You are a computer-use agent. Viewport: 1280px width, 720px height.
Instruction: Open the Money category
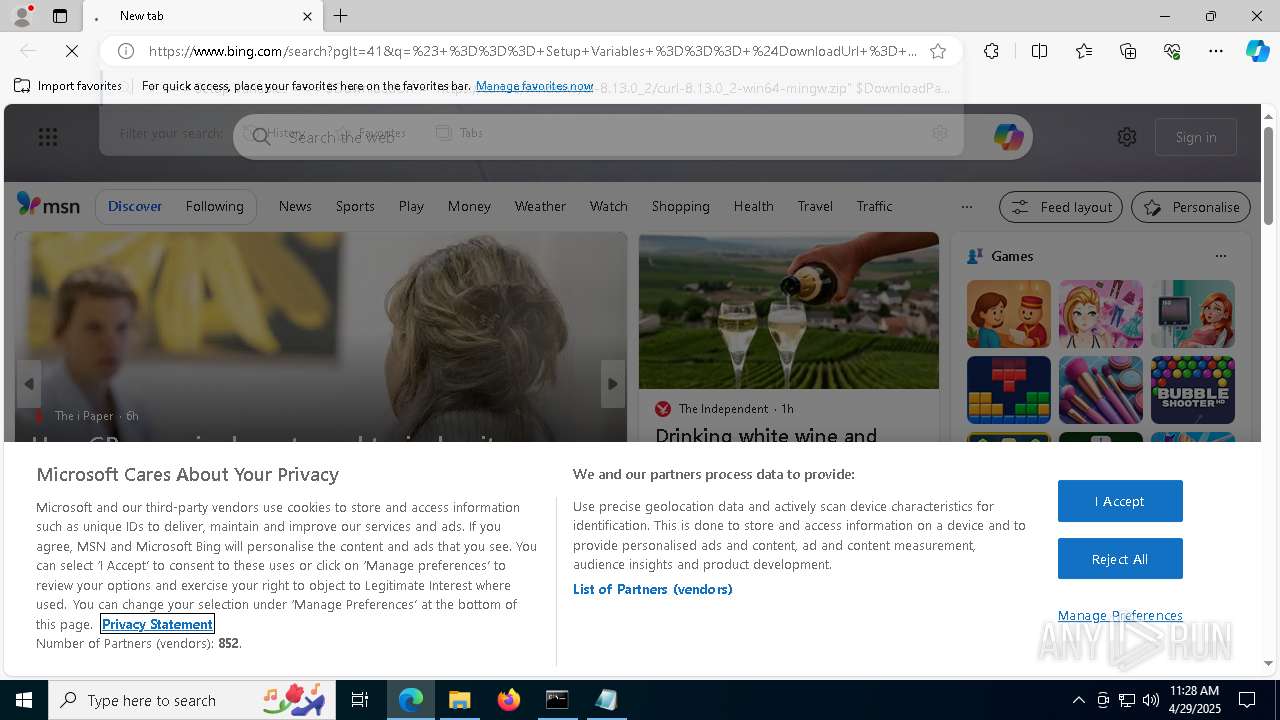(x=469, y=206)
